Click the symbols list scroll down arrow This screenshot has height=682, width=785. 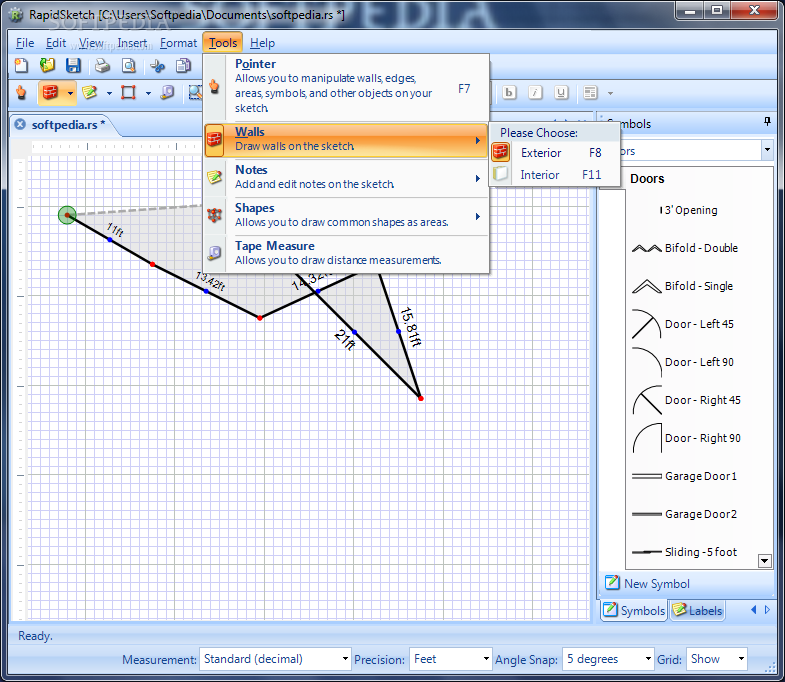tap(764, 560)
